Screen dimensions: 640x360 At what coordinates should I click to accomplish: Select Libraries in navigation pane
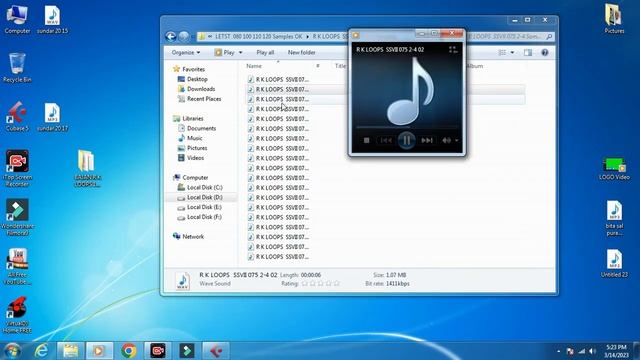(x=193, y=118)
